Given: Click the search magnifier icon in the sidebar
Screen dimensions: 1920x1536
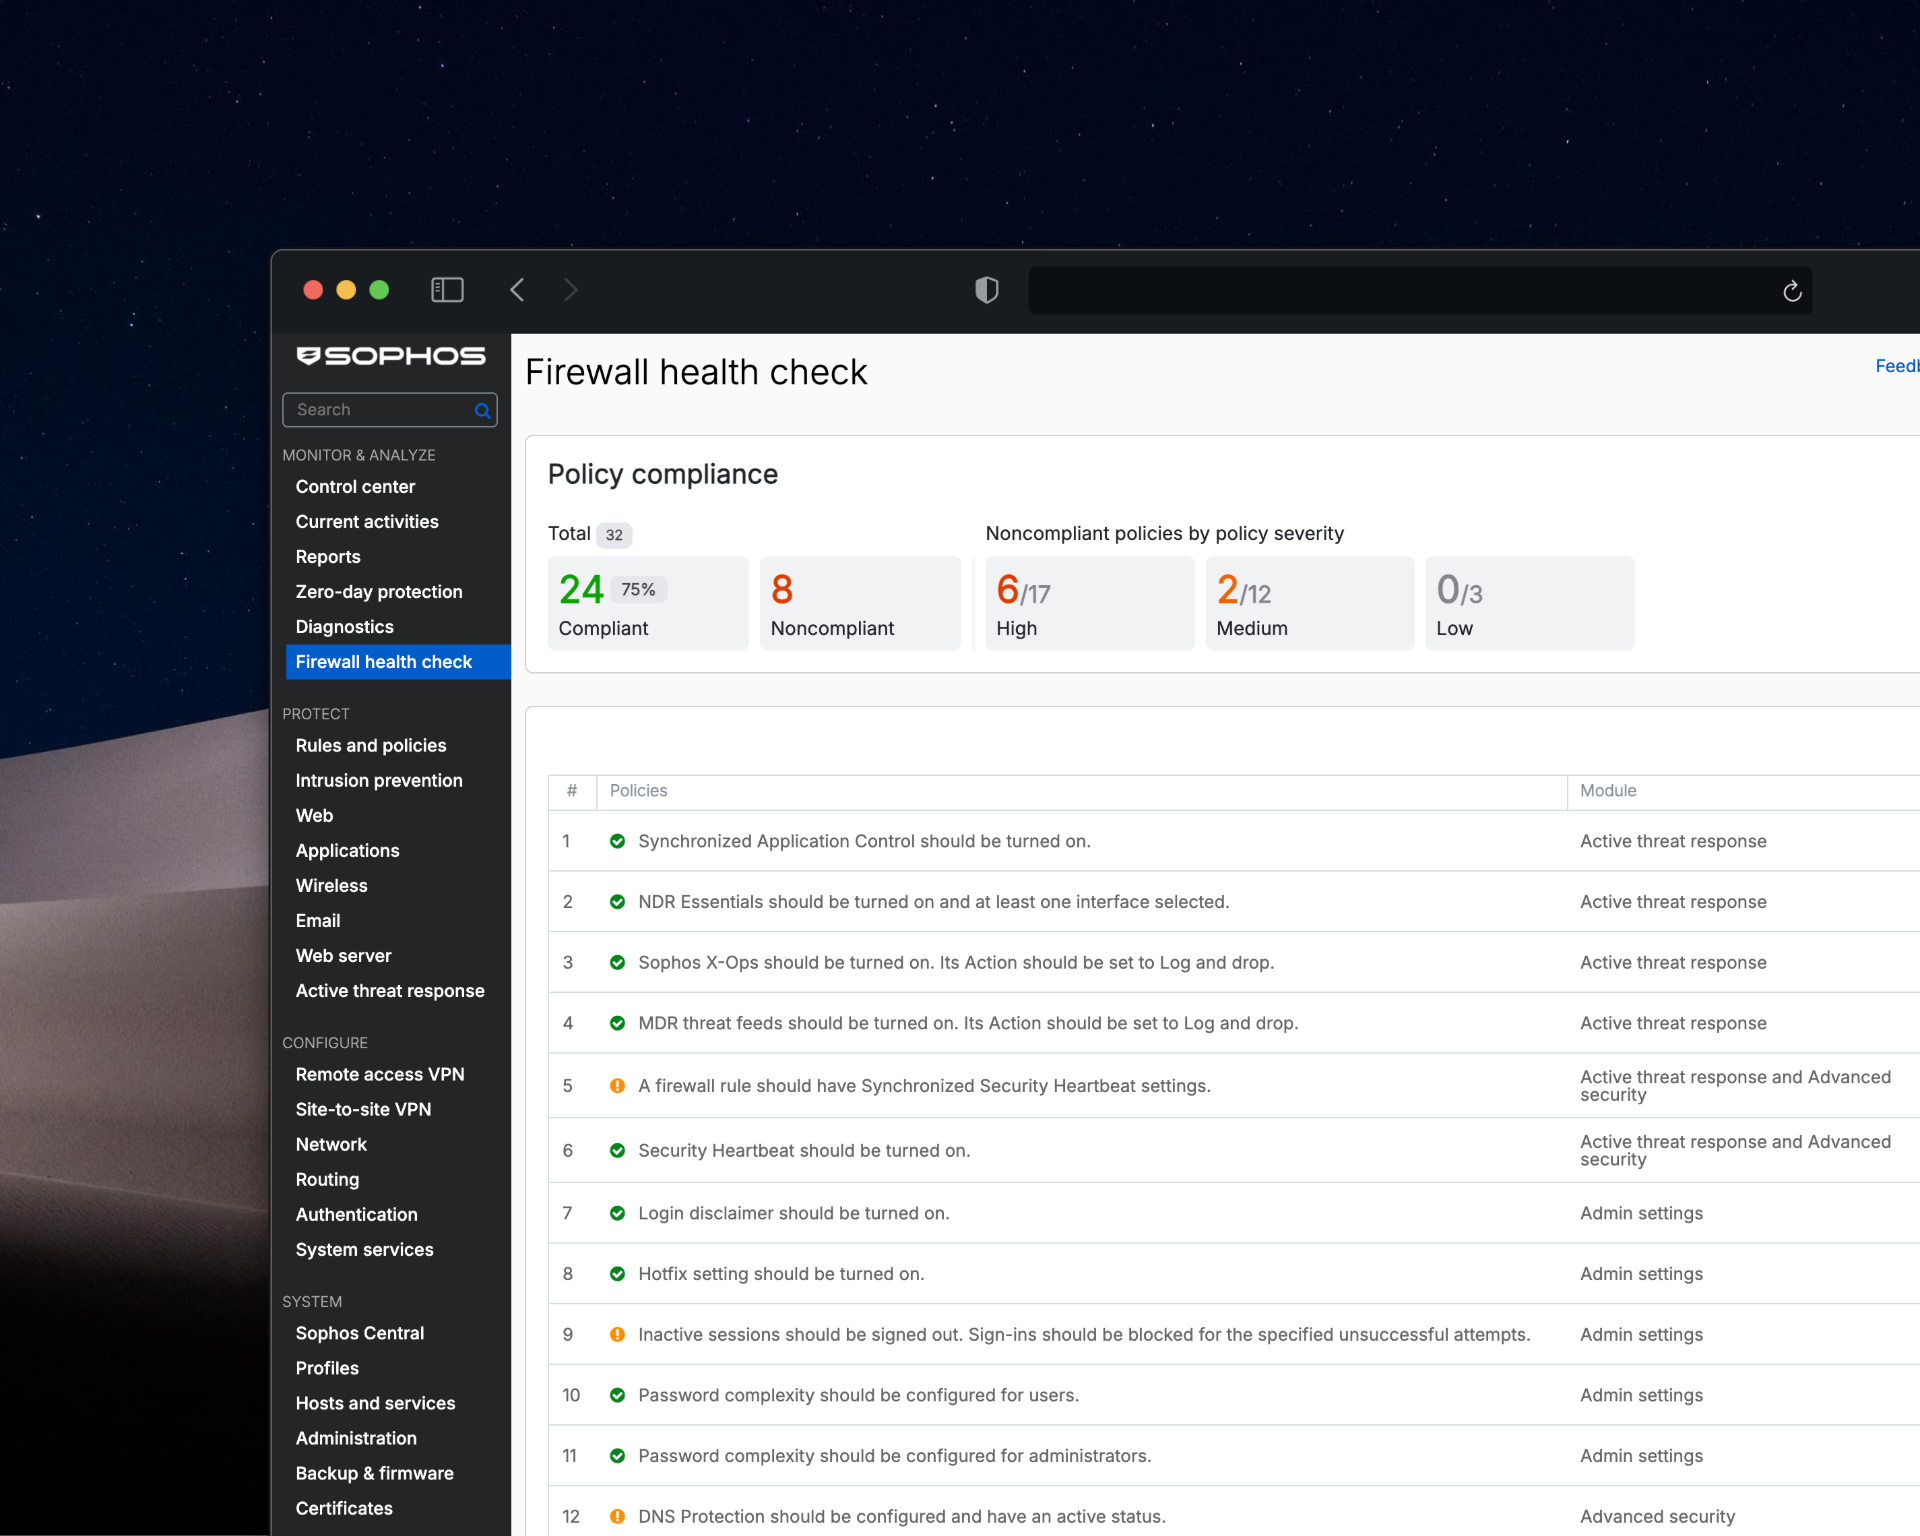Looking at the screenshot, I should click(x=482, y=410).
